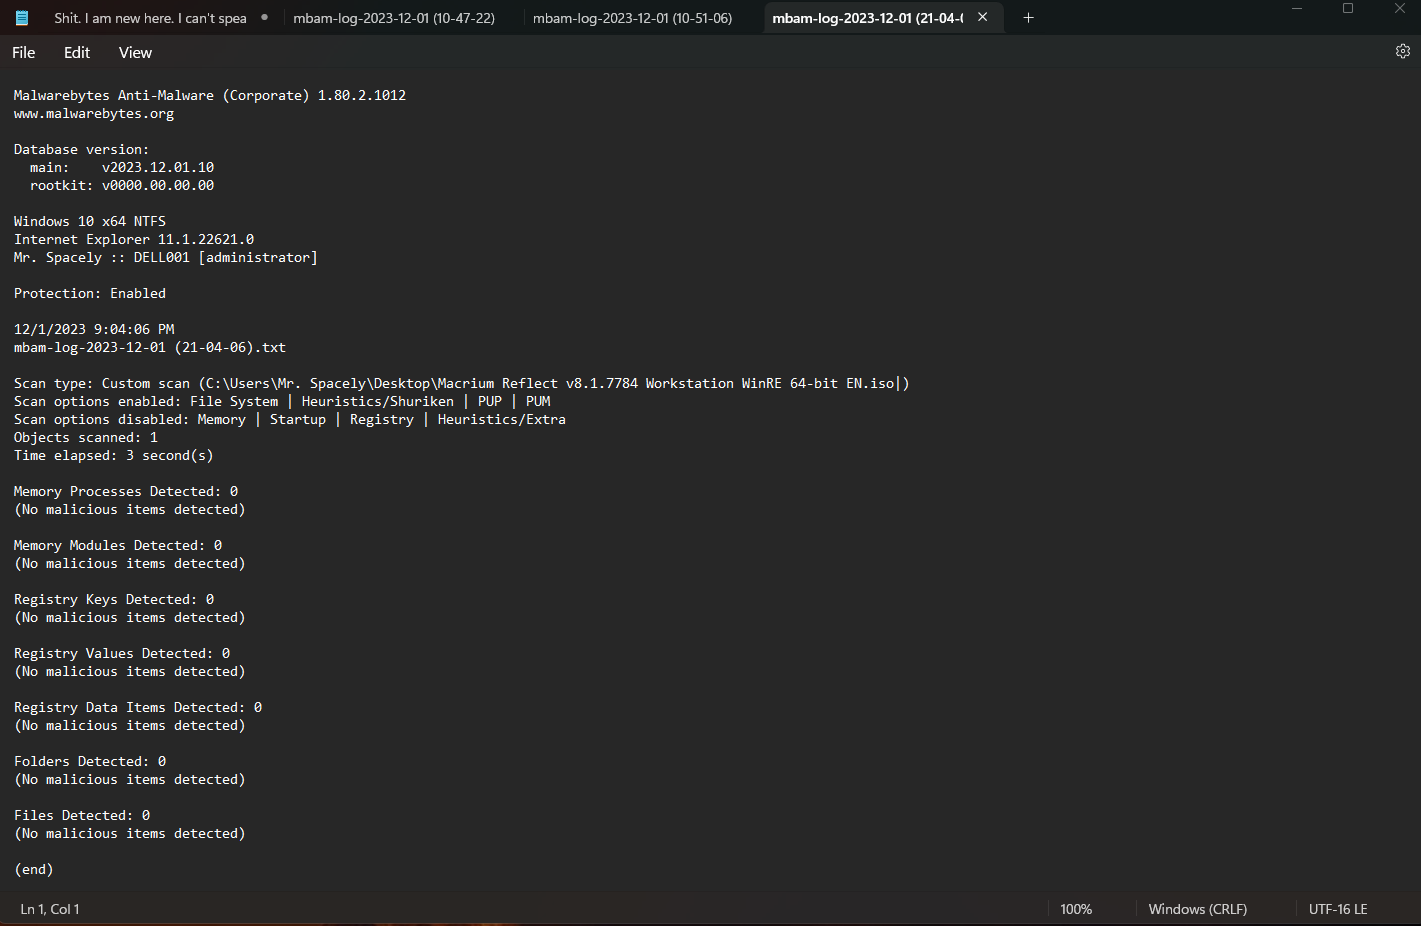This screenshot has height=926, width=1421.
Task: Click Memory Processes Detected: 0 line
Action: tap(126, 492)
